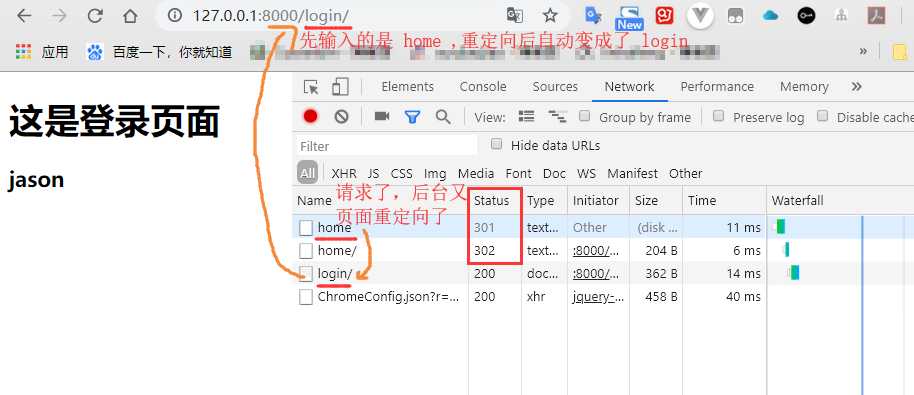Image resolution: width=914 pixels, height=395 pixels.
Task: Switch to the Elements tab
Action: (x=407, y=87)
